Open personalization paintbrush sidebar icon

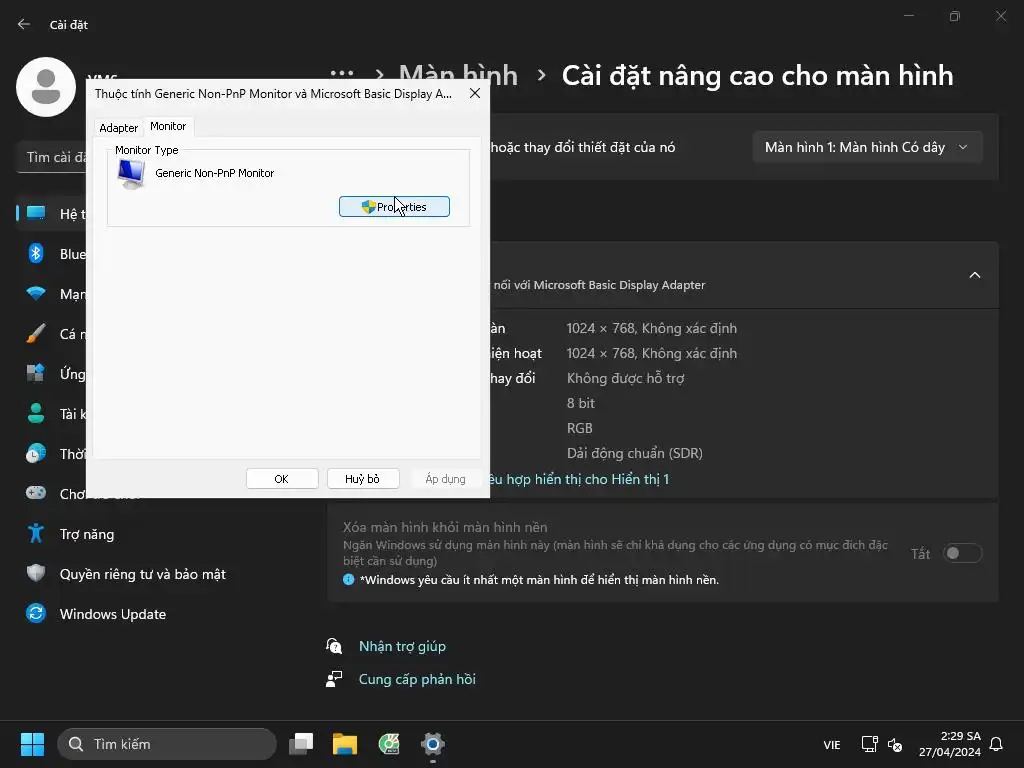[x=36, y=333]
